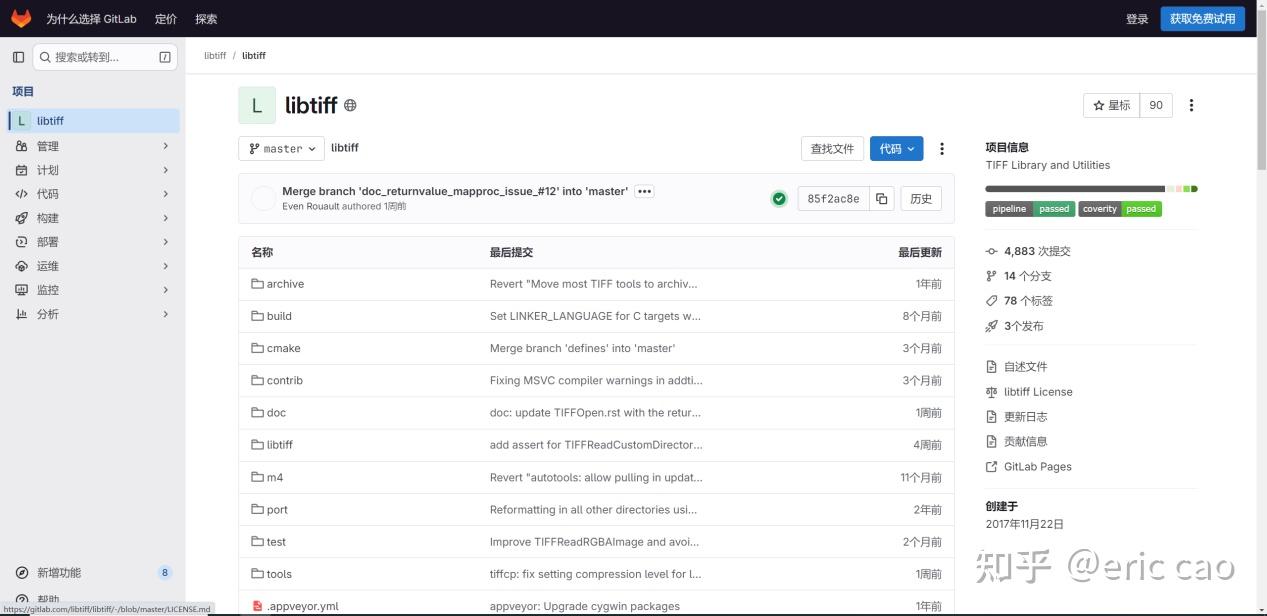Image resolution: width=1267 pixels, height=616 pixels.
Task: Click 获取免费试用 button
Action: coord(1202,19)
